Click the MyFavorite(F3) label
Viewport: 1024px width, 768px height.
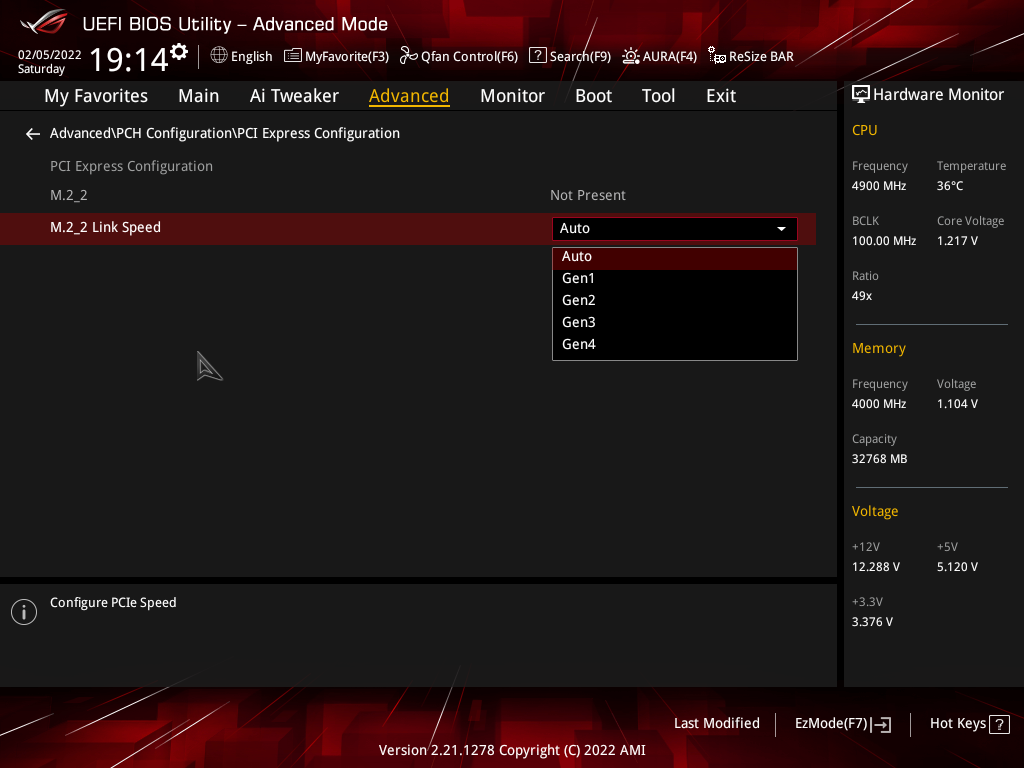[x=347, y=57]
